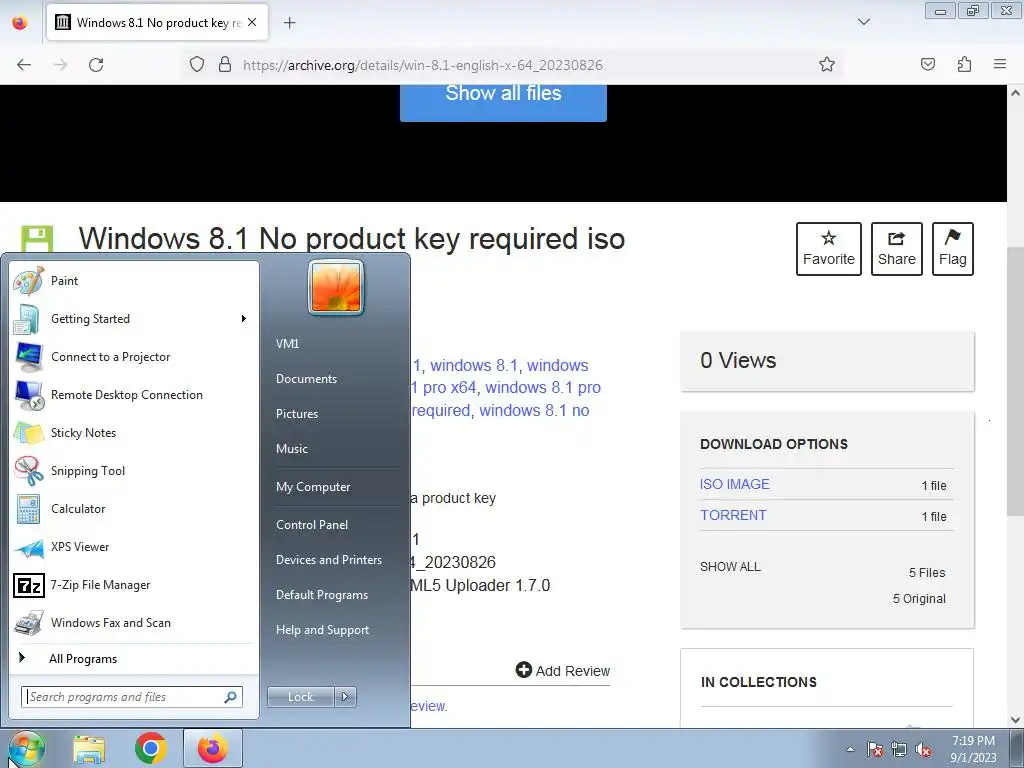Viewport: 1024px width, 768px height.
Task: List all tabs dropdown
Action: (863, 22)
